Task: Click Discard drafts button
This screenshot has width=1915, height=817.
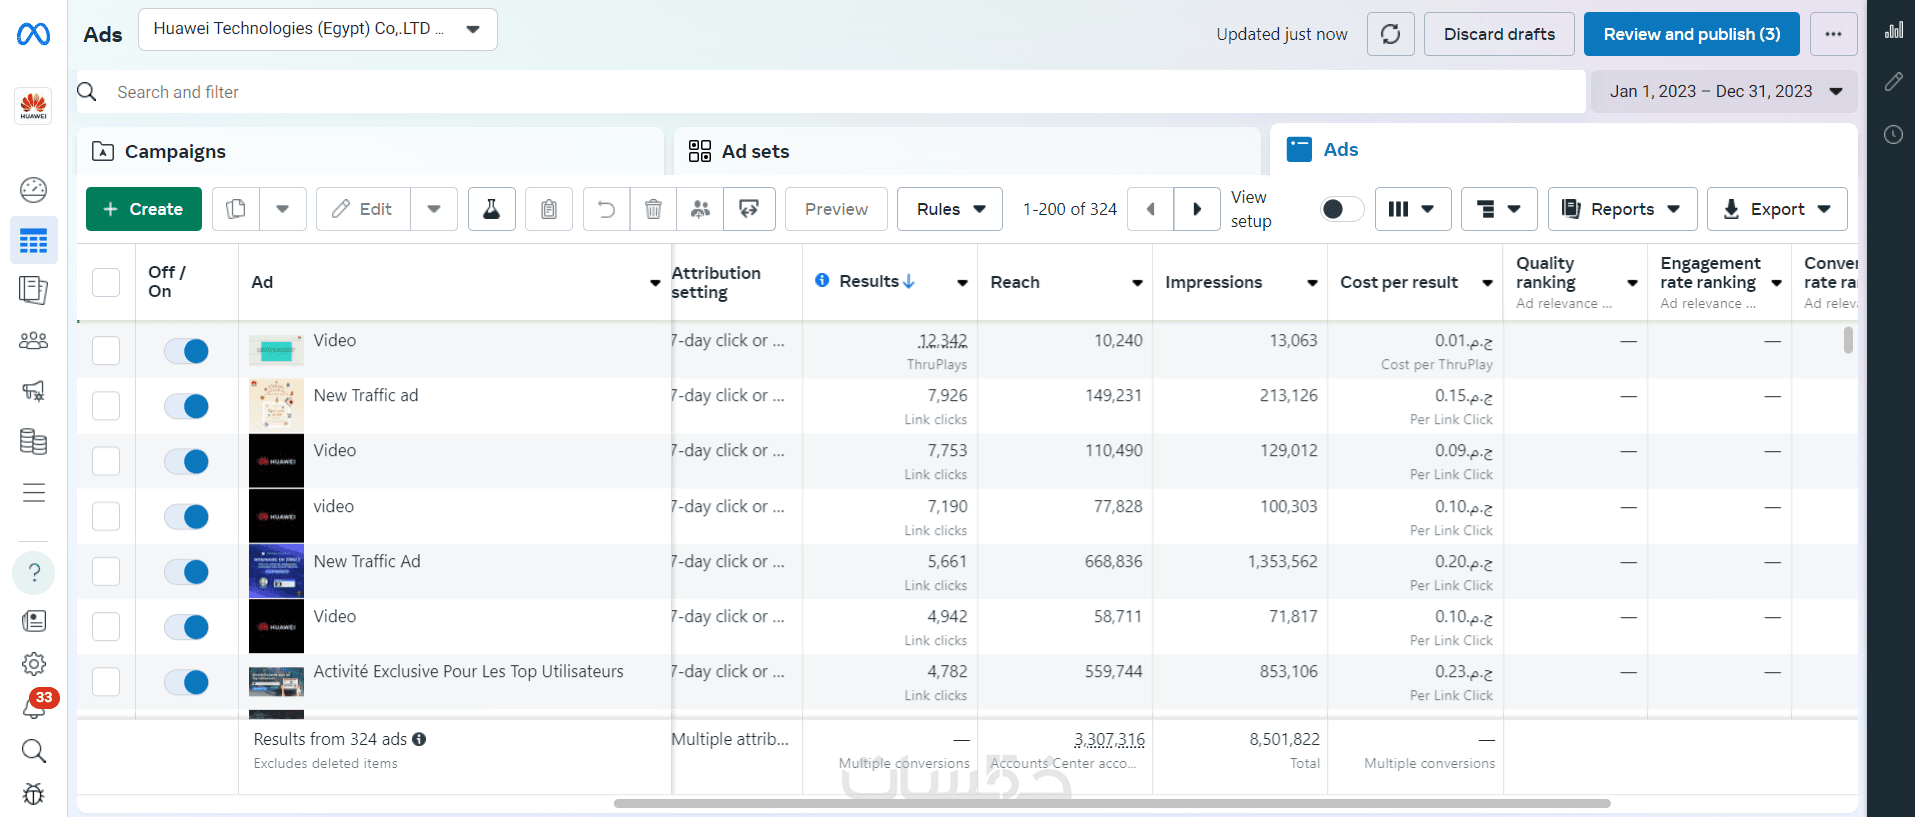Action: [x=1499, y=34]
